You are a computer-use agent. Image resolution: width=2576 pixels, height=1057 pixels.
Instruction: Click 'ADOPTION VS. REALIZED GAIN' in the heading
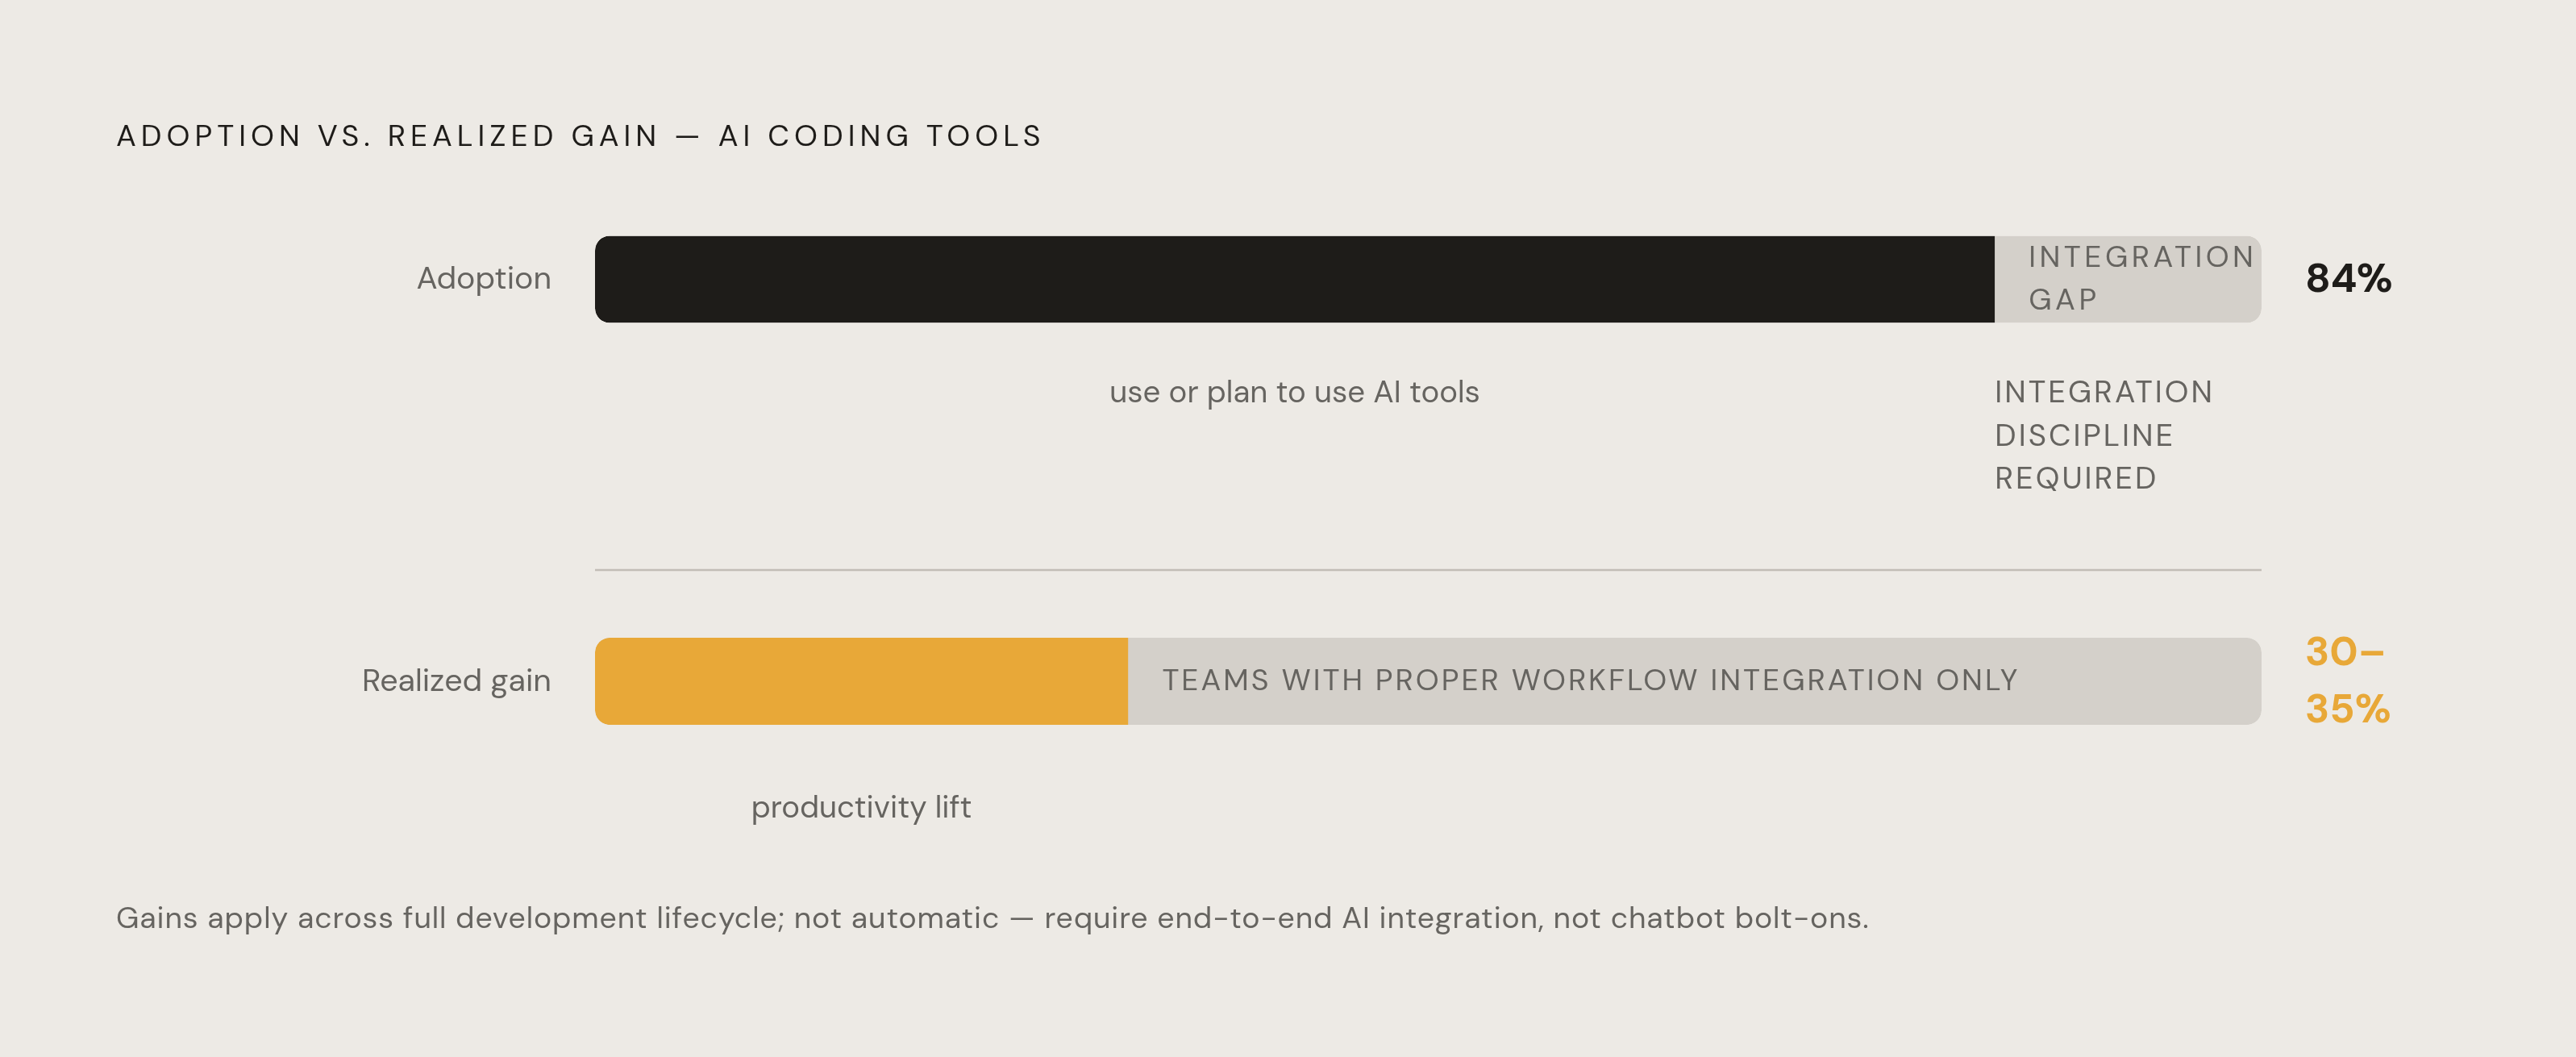(388, 136)
